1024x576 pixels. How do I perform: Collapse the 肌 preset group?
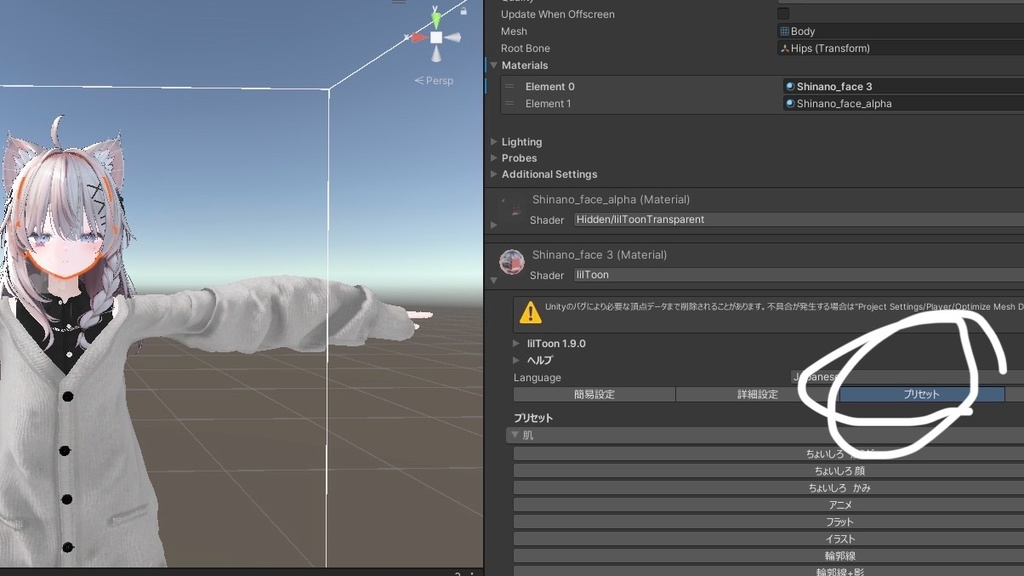pyautogui.click(x=515, y=435)
